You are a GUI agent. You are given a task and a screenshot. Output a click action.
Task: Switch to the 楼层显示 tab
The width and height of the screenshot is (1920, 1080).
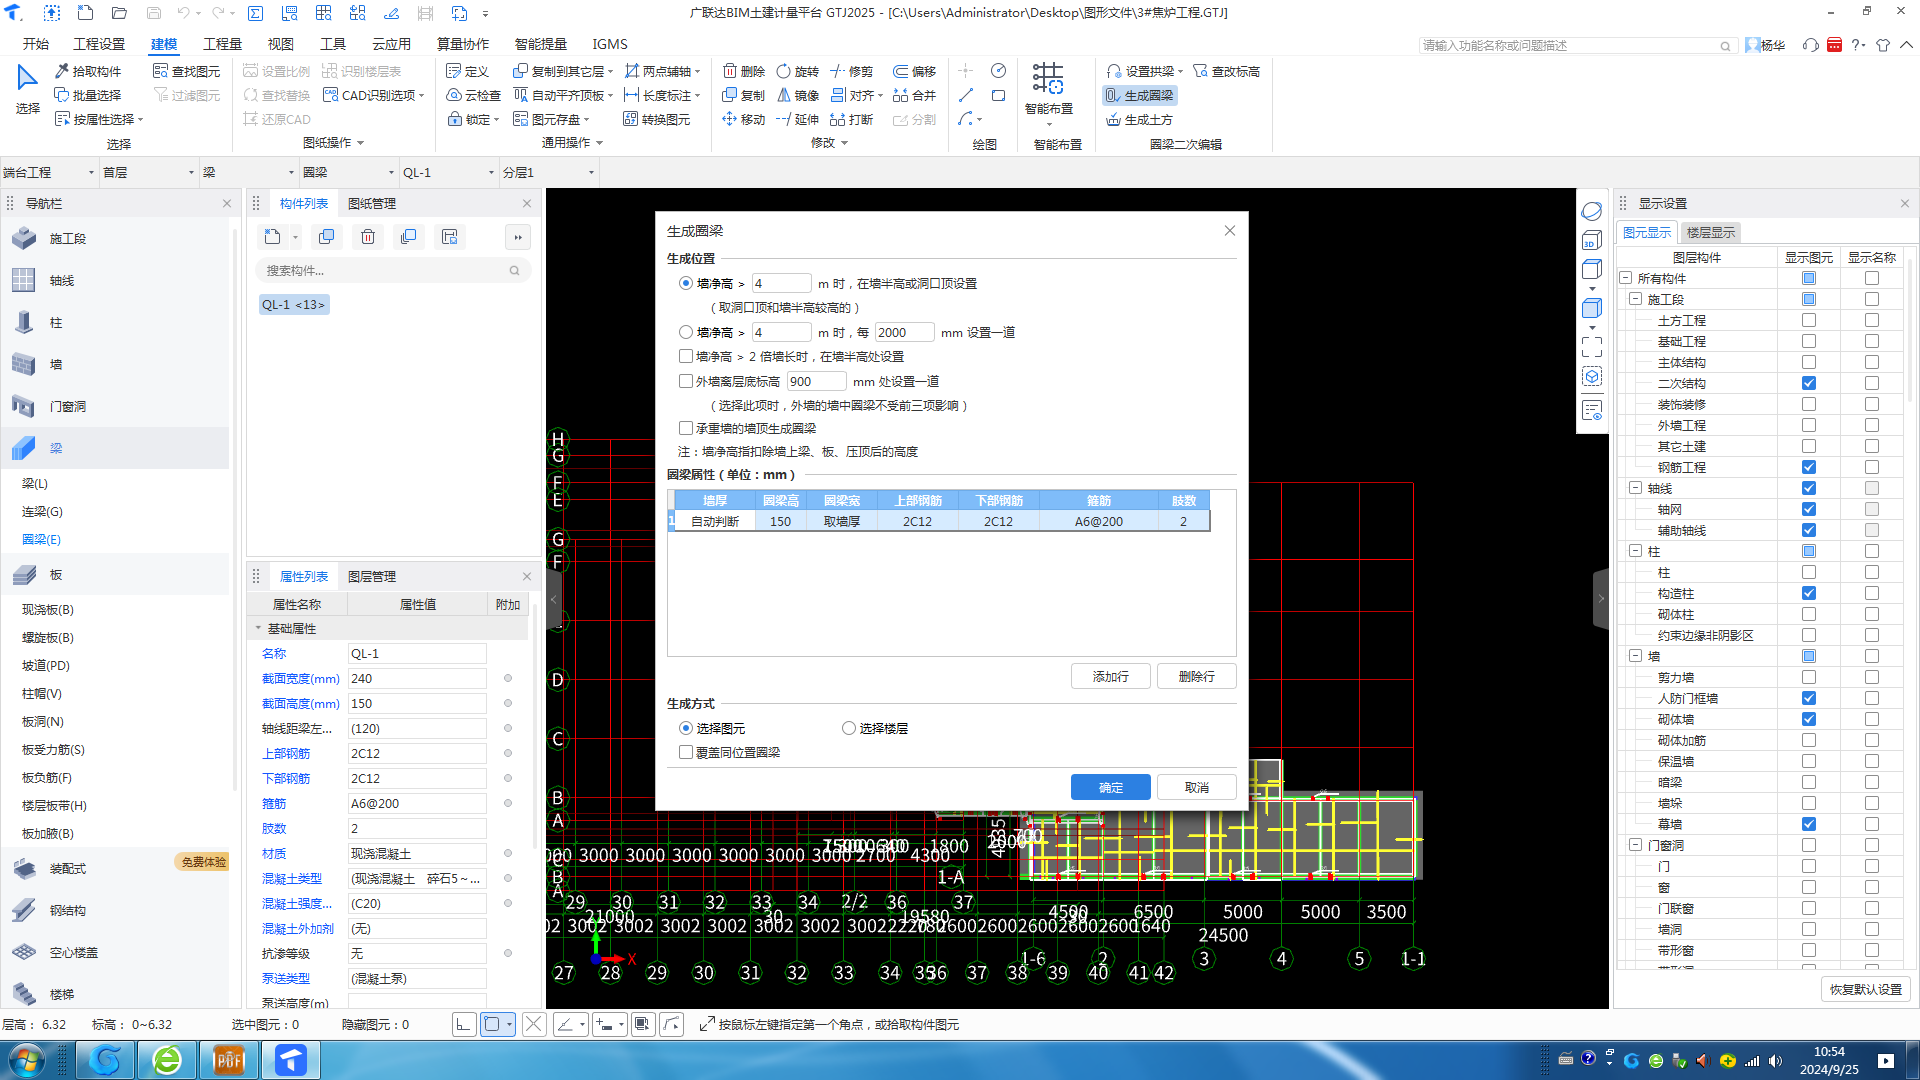(x=1711, y=232)
